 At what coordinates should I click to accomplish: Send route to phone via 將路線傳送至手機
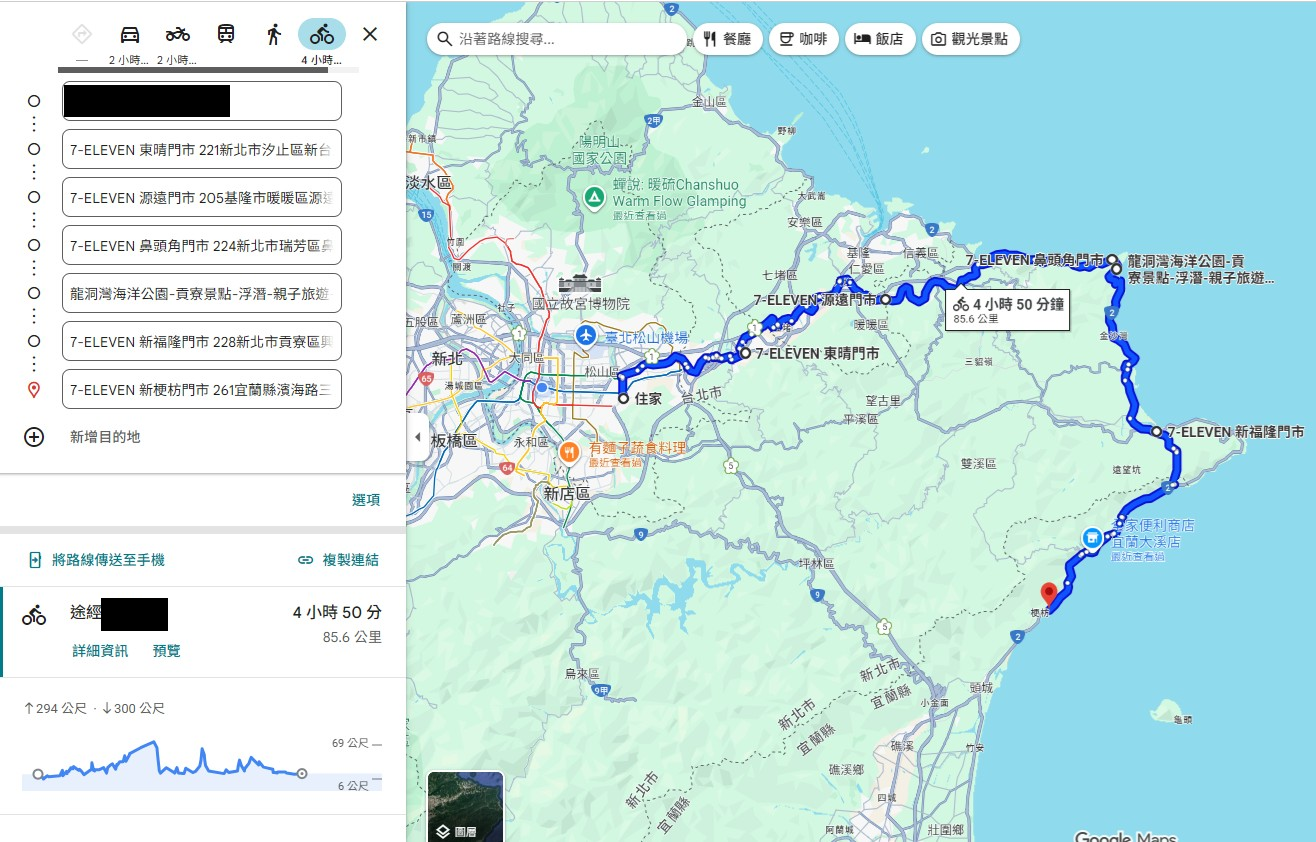click(96, 560)
